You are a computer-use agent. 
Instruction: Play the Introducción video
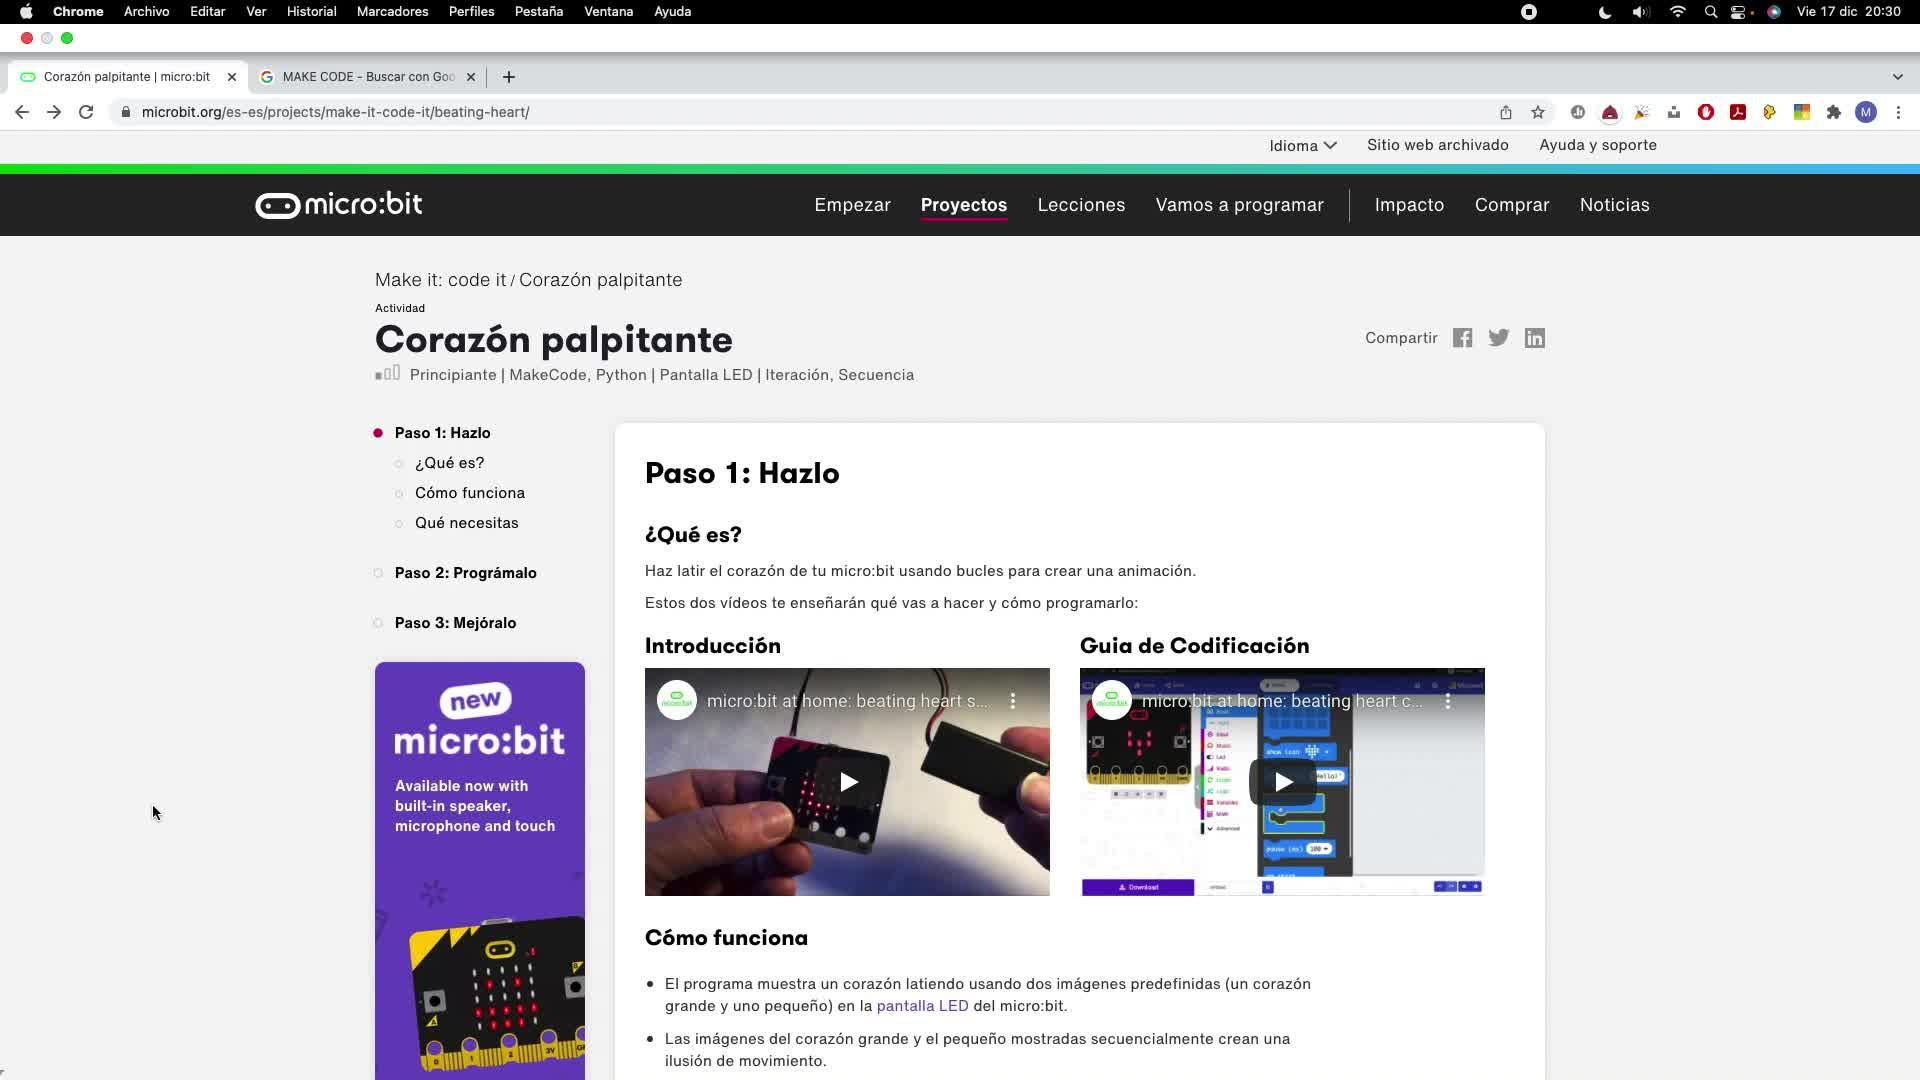[x=847, y=782]
